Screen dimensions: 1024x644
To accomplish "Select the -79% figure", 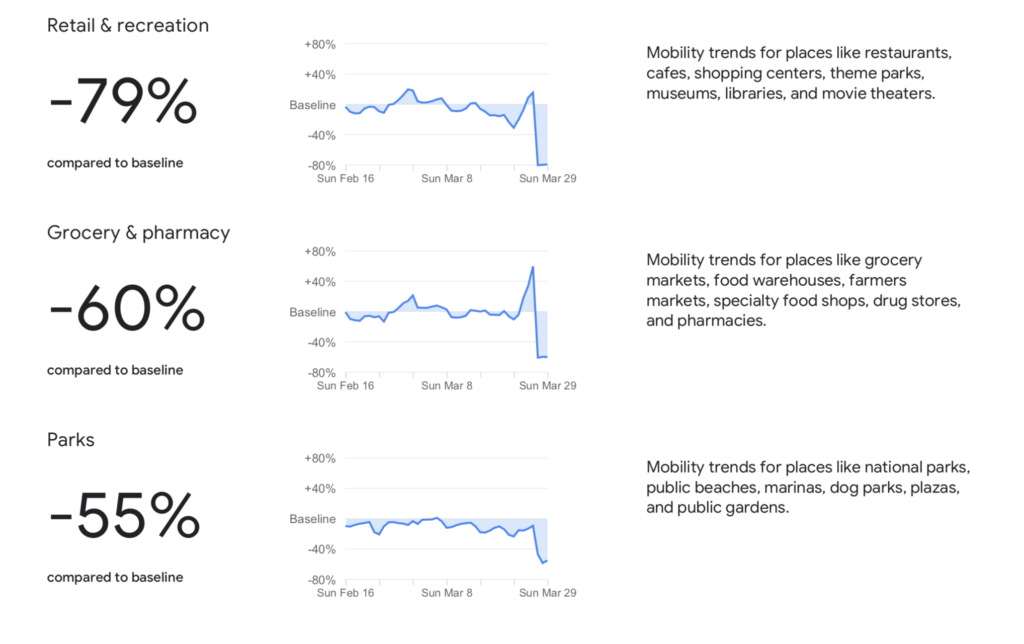I will click(123, 102).
